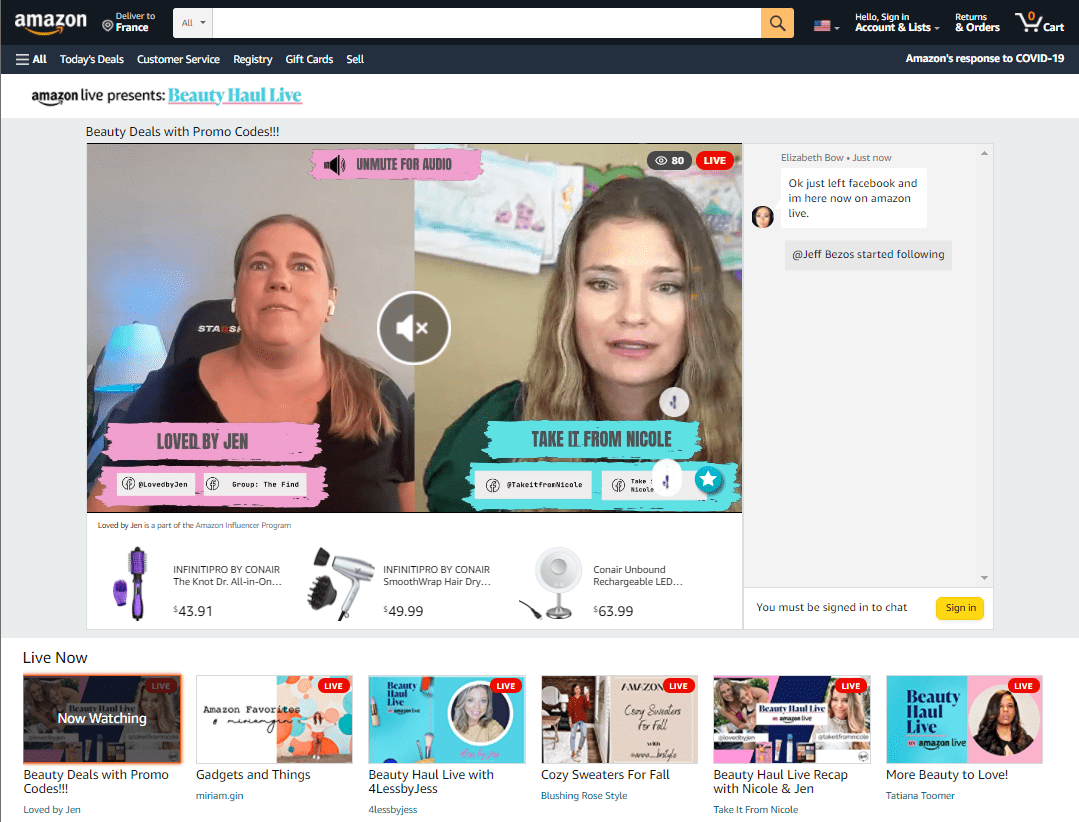Click the Beauty Haul Live title link
Screen dimensions: 1079x822
pos(235,95)
